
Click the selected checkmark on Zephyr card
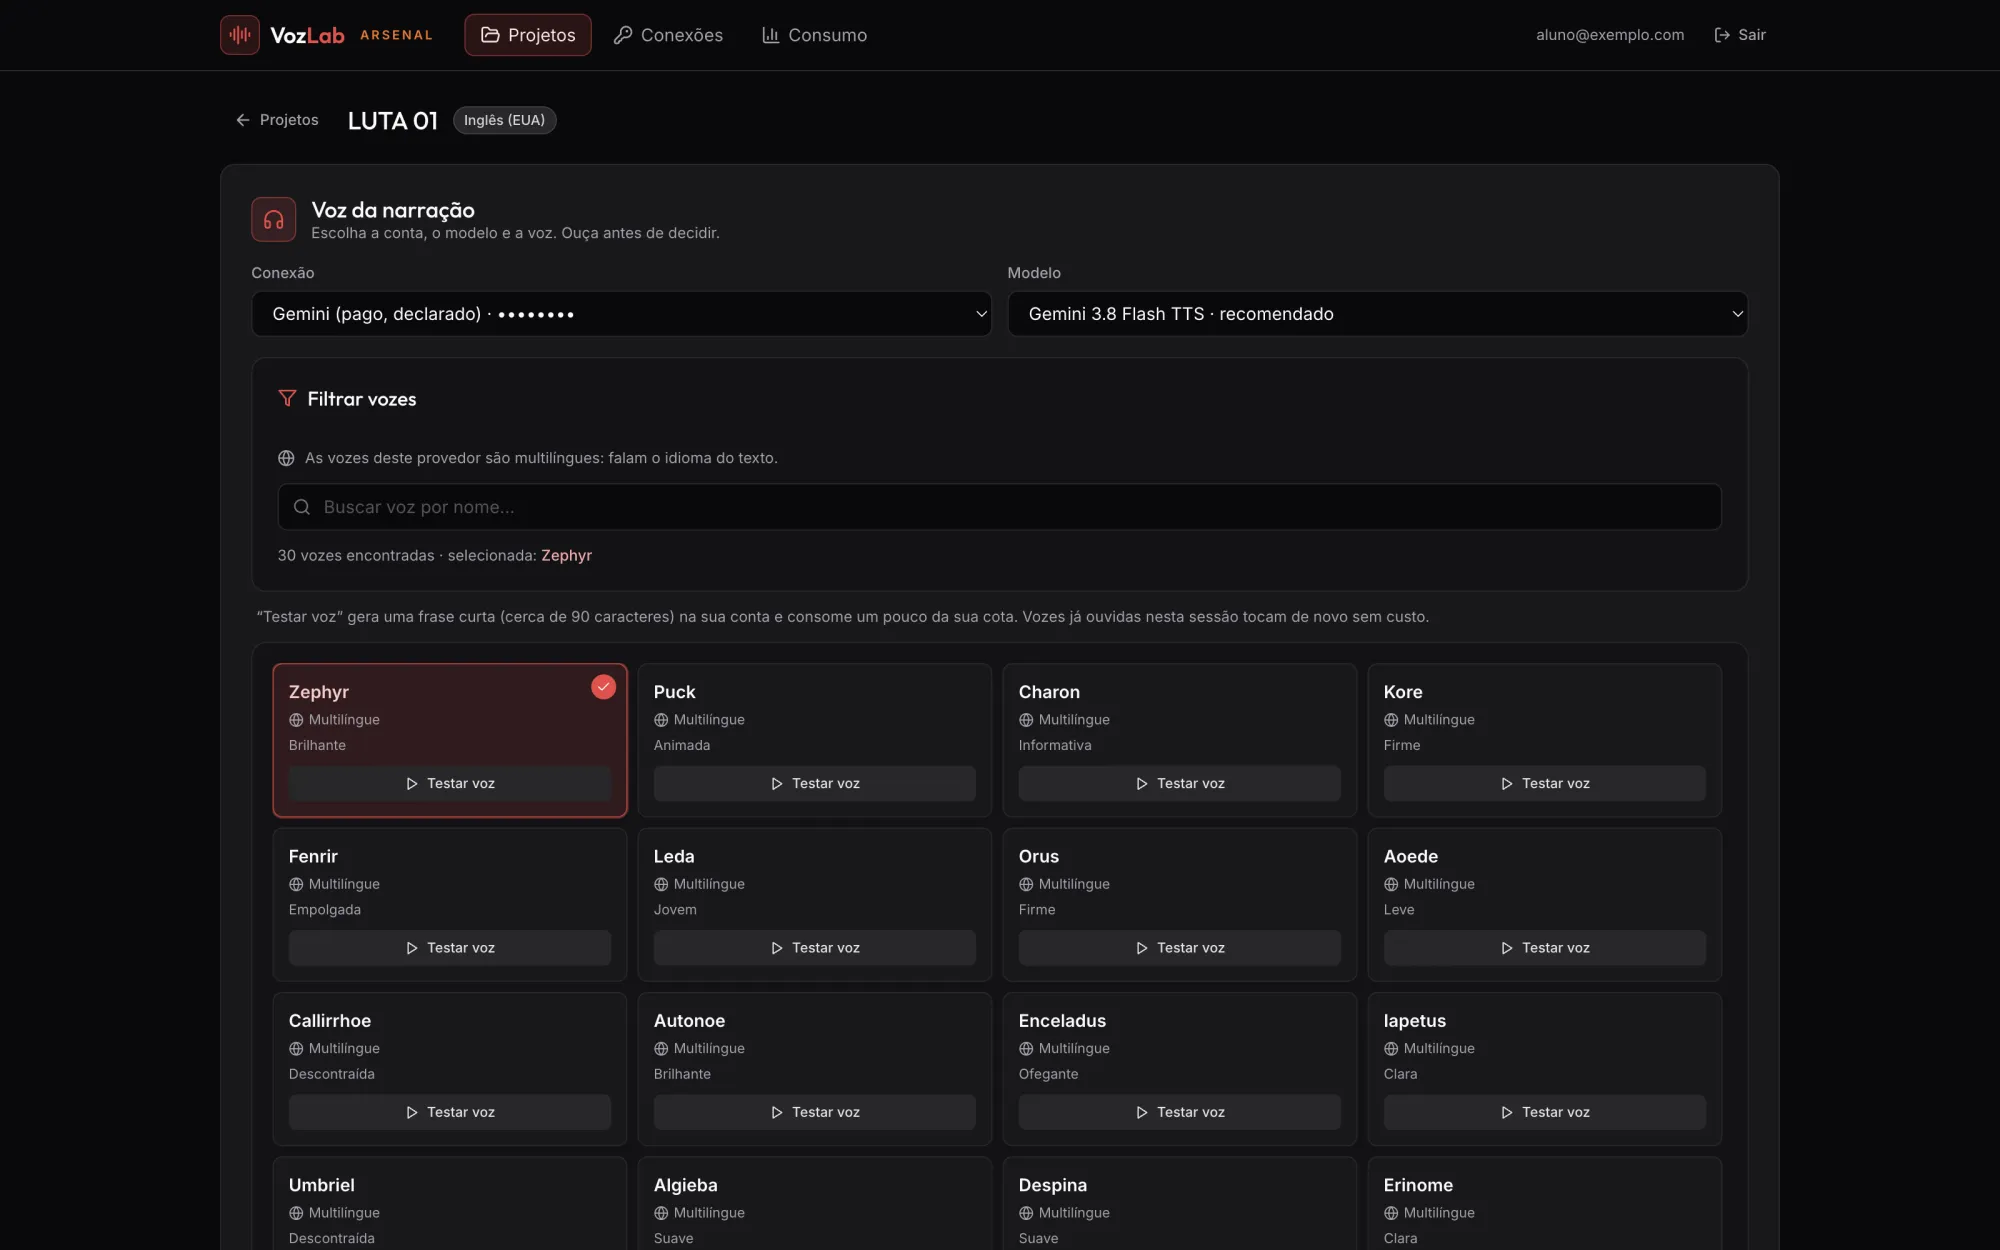603,687
